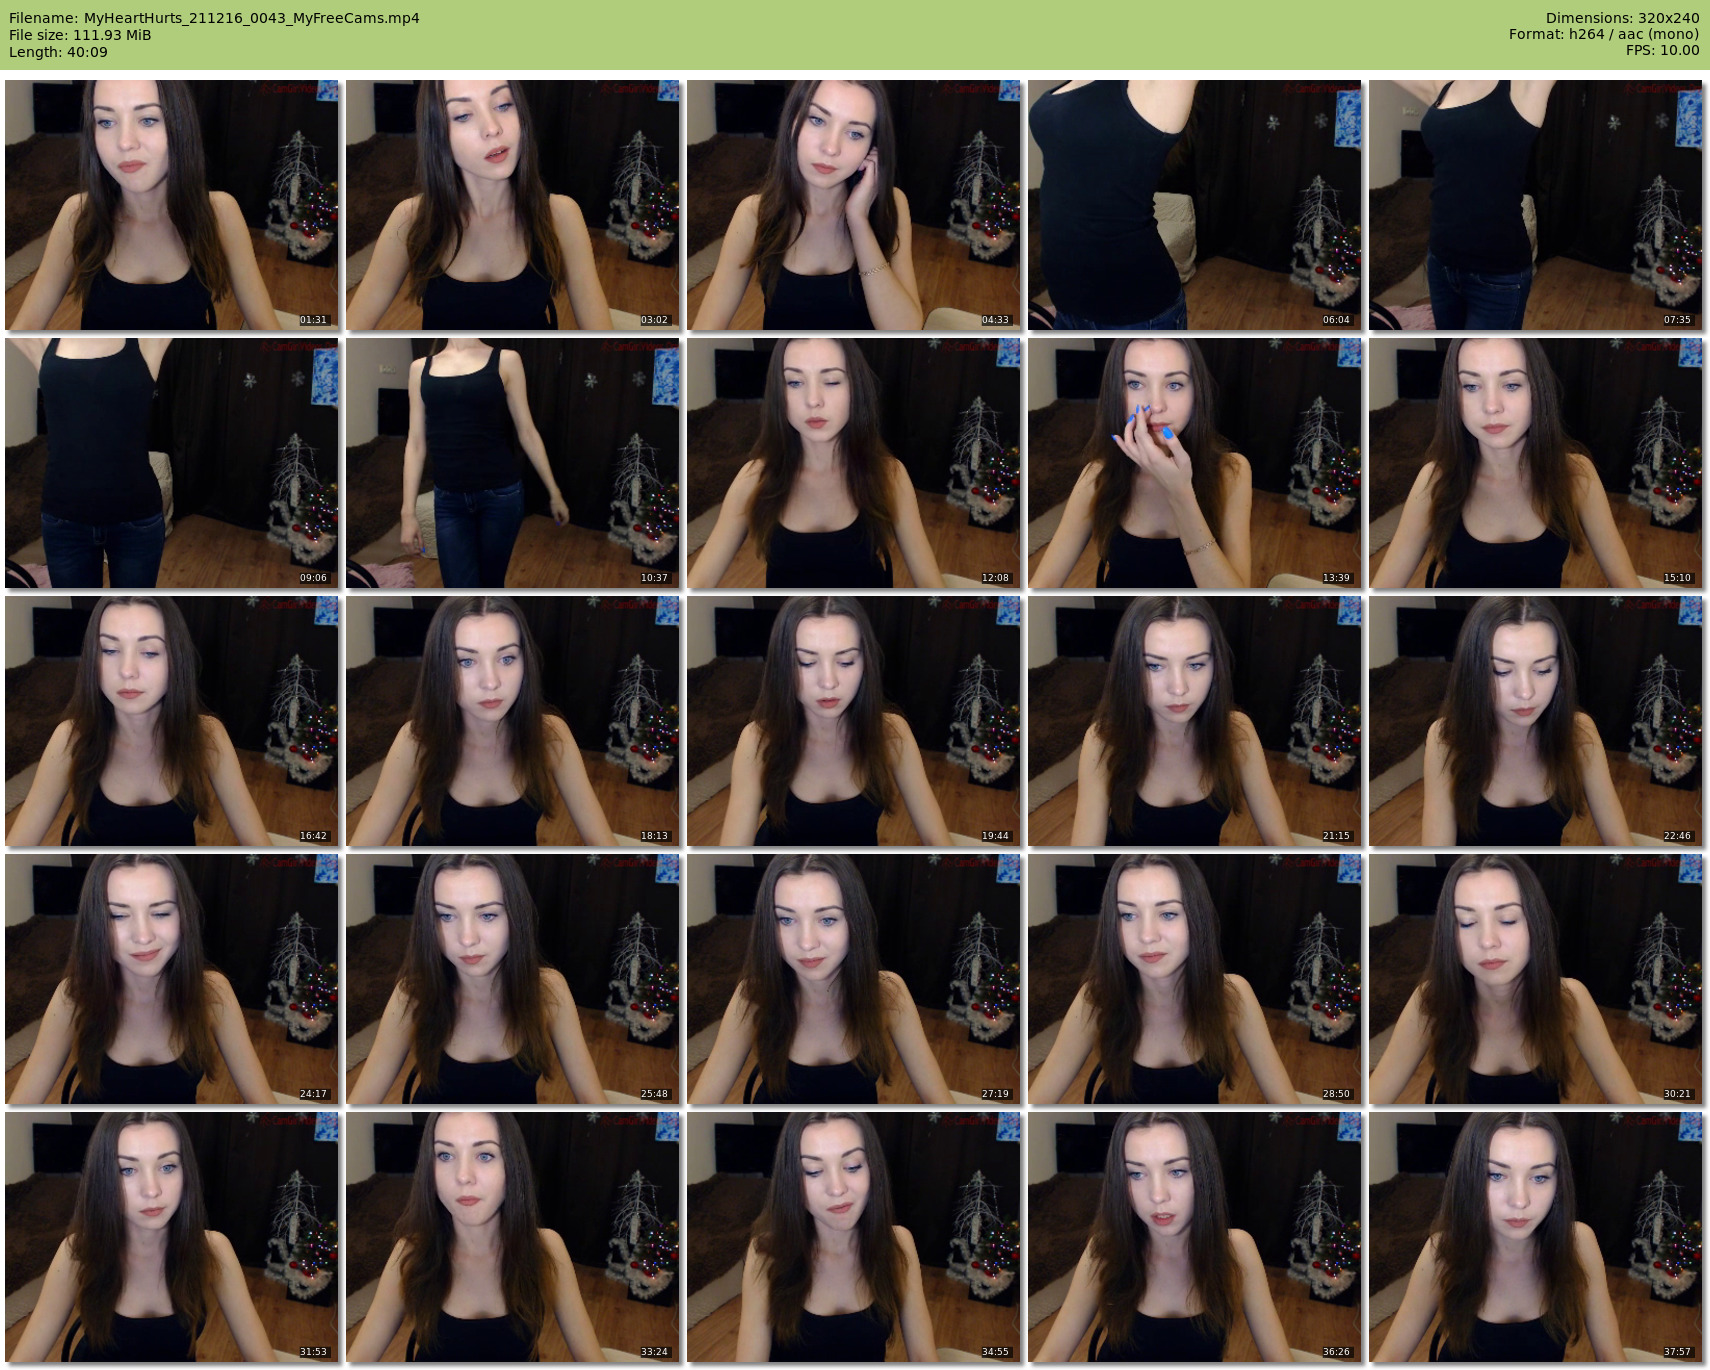This screenshot has height=1370, width=1710.
Task: Click the frame marked 18:13
Action: click(x=513, y=721)
